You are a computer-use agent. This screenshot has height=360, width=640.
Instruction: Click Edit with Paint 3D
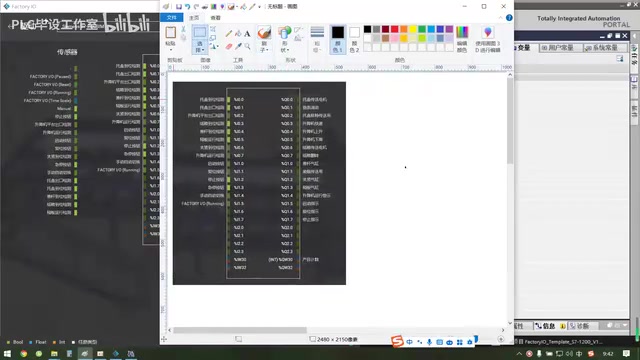488,39
